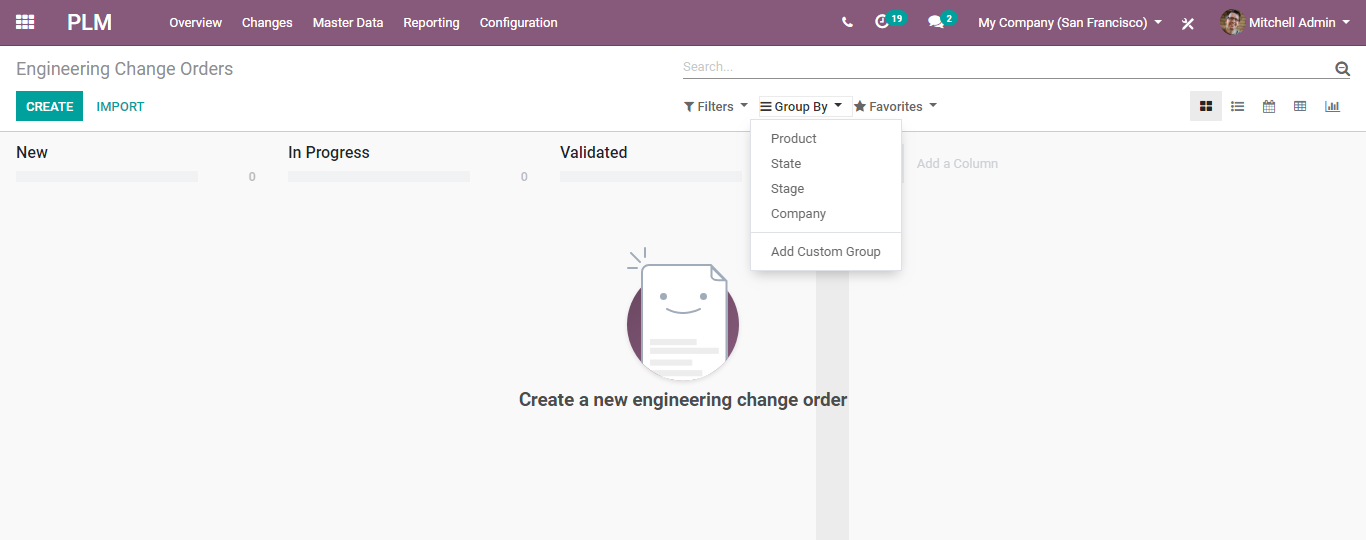Click the PLM app title
This screenshot has width=1366, height=540.
click(x=89, y=22)
